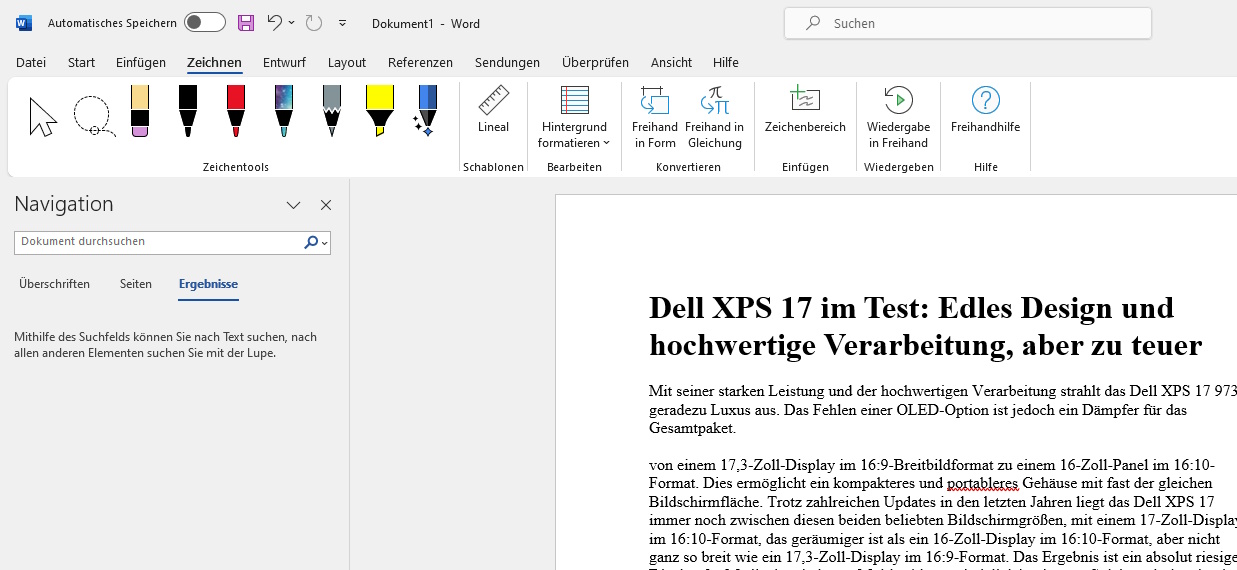Viewport: 1237px width, 570px height.
Task: Select the arrow cursor select tool
Action: [43, 116]
